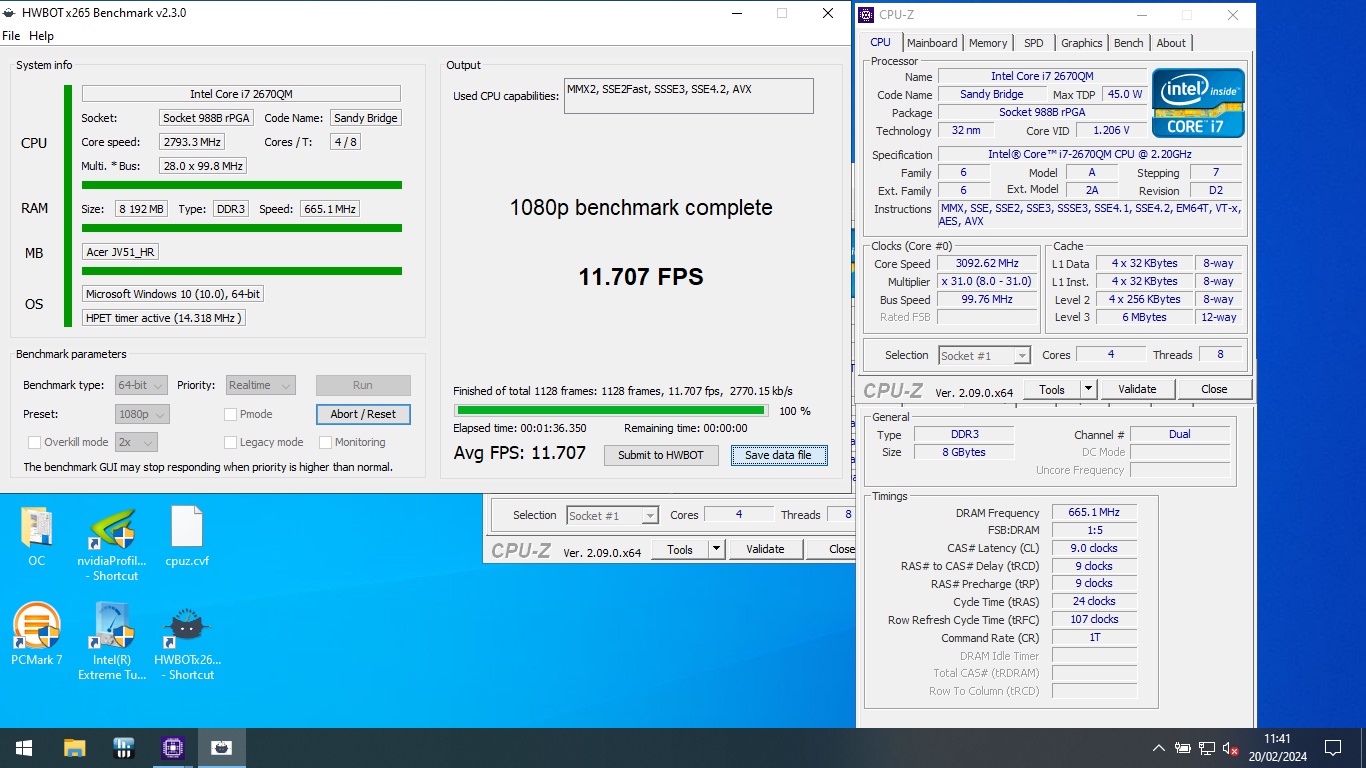Click the Tools button in front CPU-Z

coord(1052,389)
